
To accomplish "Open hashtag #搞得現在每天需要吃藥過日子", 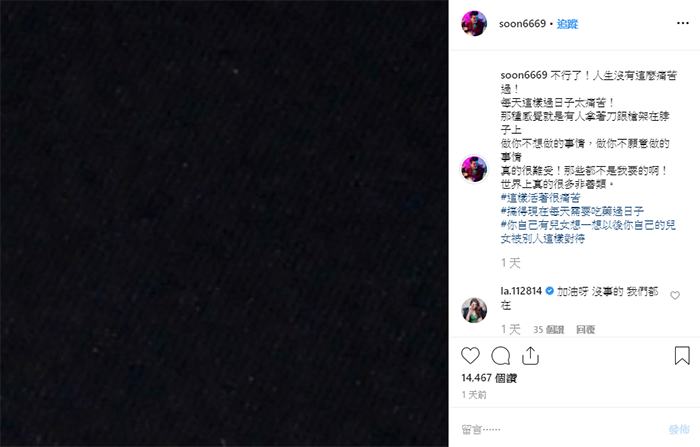I will (572, 211).
